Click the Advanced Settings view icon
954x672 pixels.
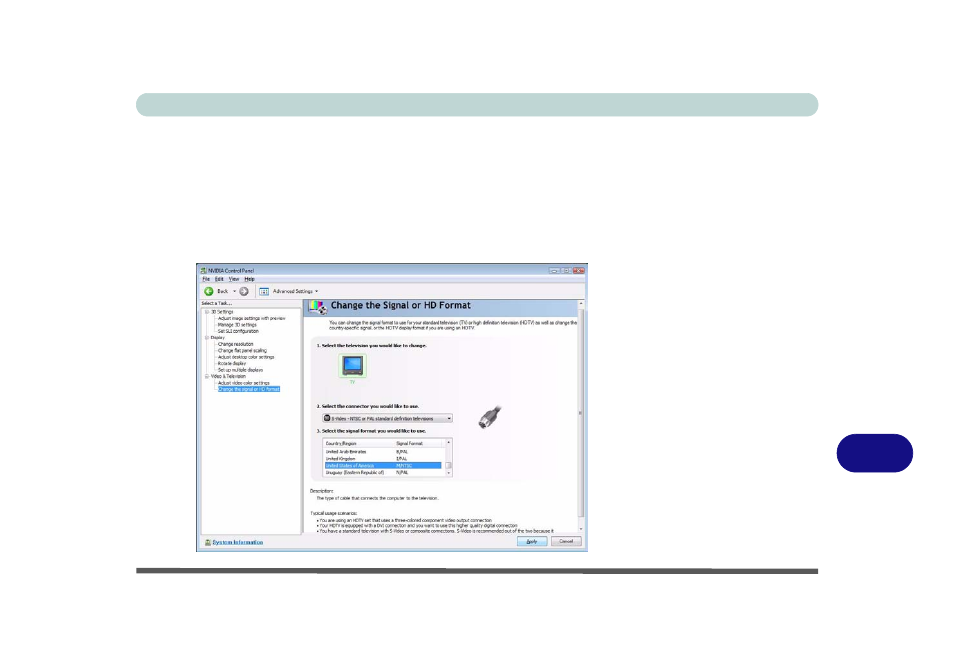coord(264,291)
